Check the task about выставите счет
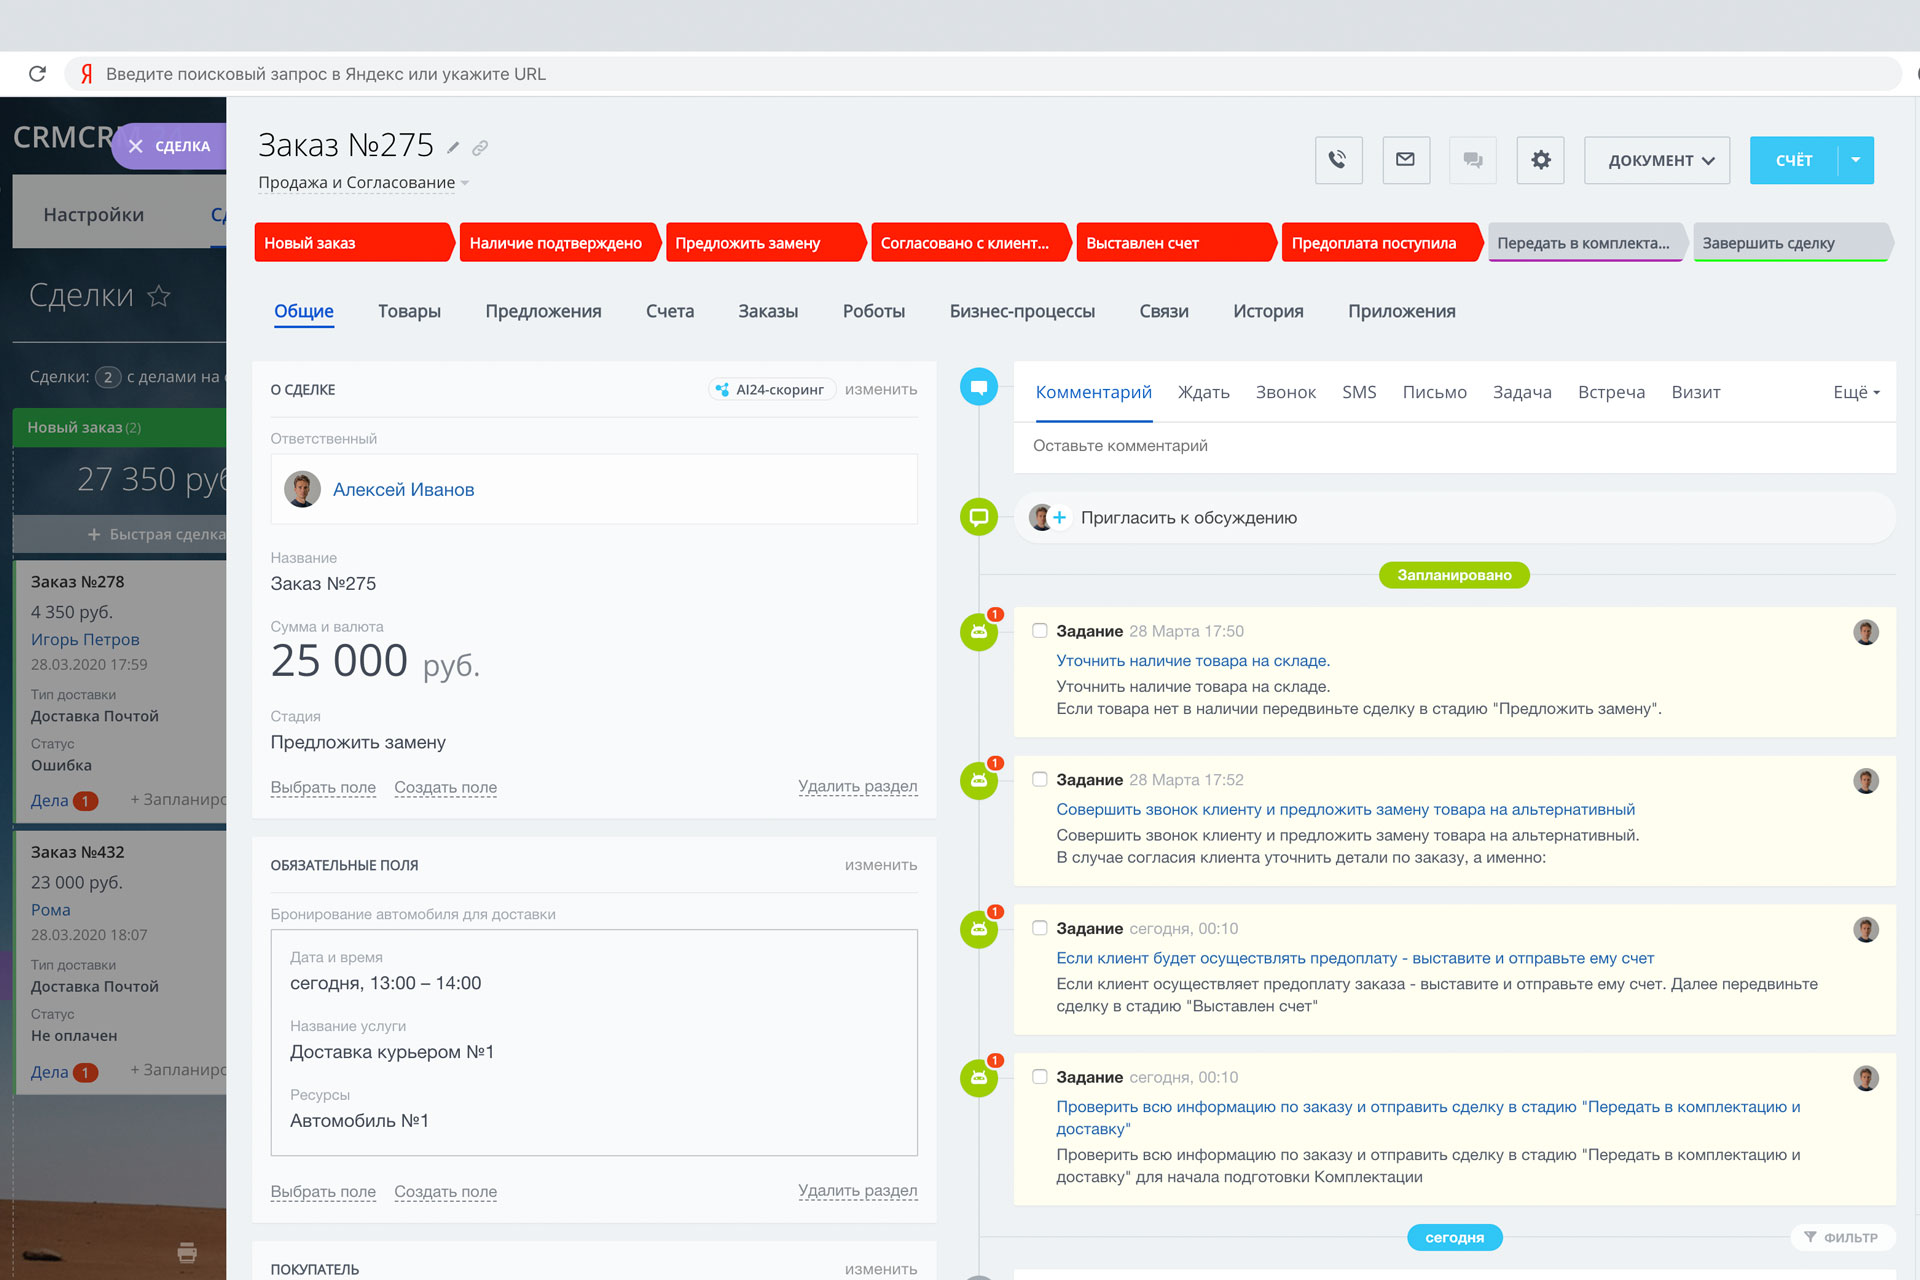This screenshot has height=1280, width=1920. point(1040,928)
